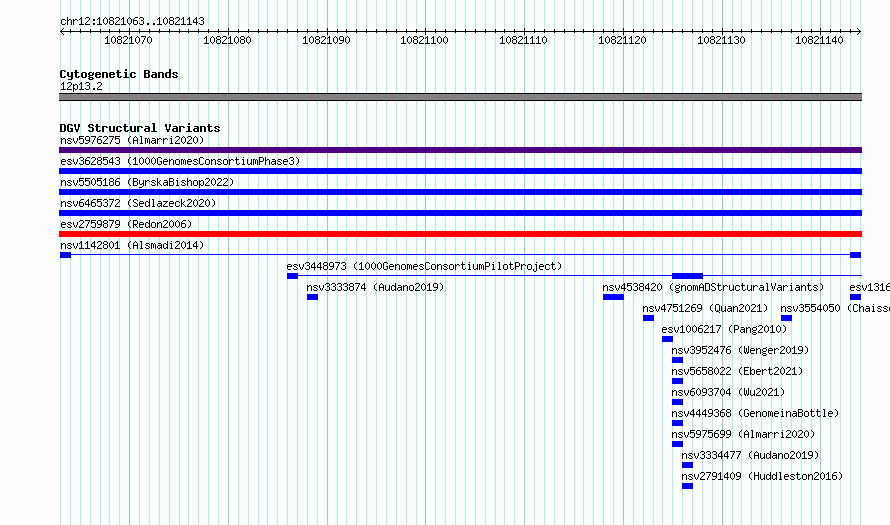Open nsv3334477 (Audano2019) label

click(x=750, y=455)
